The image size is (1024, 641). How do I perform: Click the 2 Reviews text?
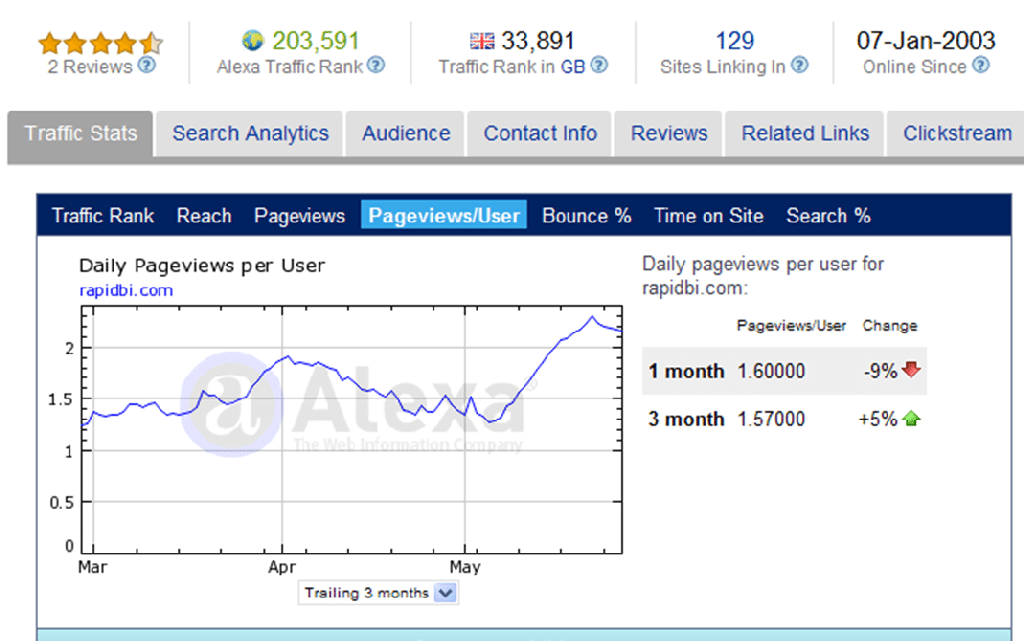(x=89, y=67)
